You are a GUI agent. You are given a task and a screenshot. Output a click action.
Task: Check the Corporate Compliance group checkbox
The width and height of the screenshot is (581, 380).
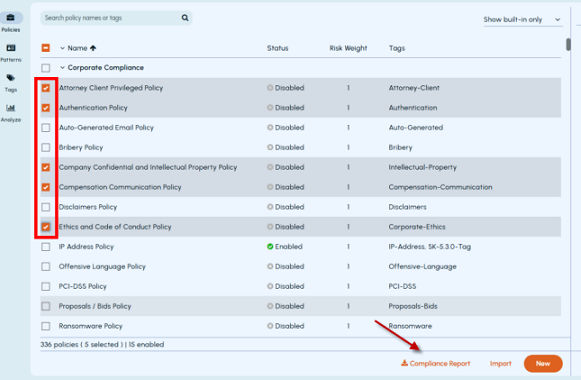click(46, 68)
